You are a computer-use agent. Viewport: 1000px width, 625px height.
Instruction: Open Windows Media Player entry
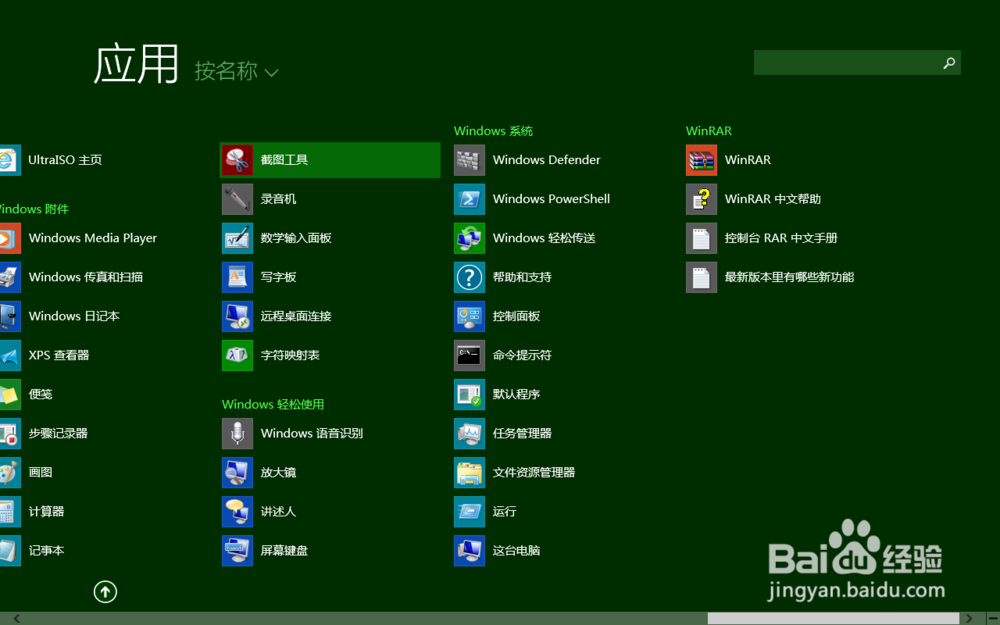pos(78,238)
